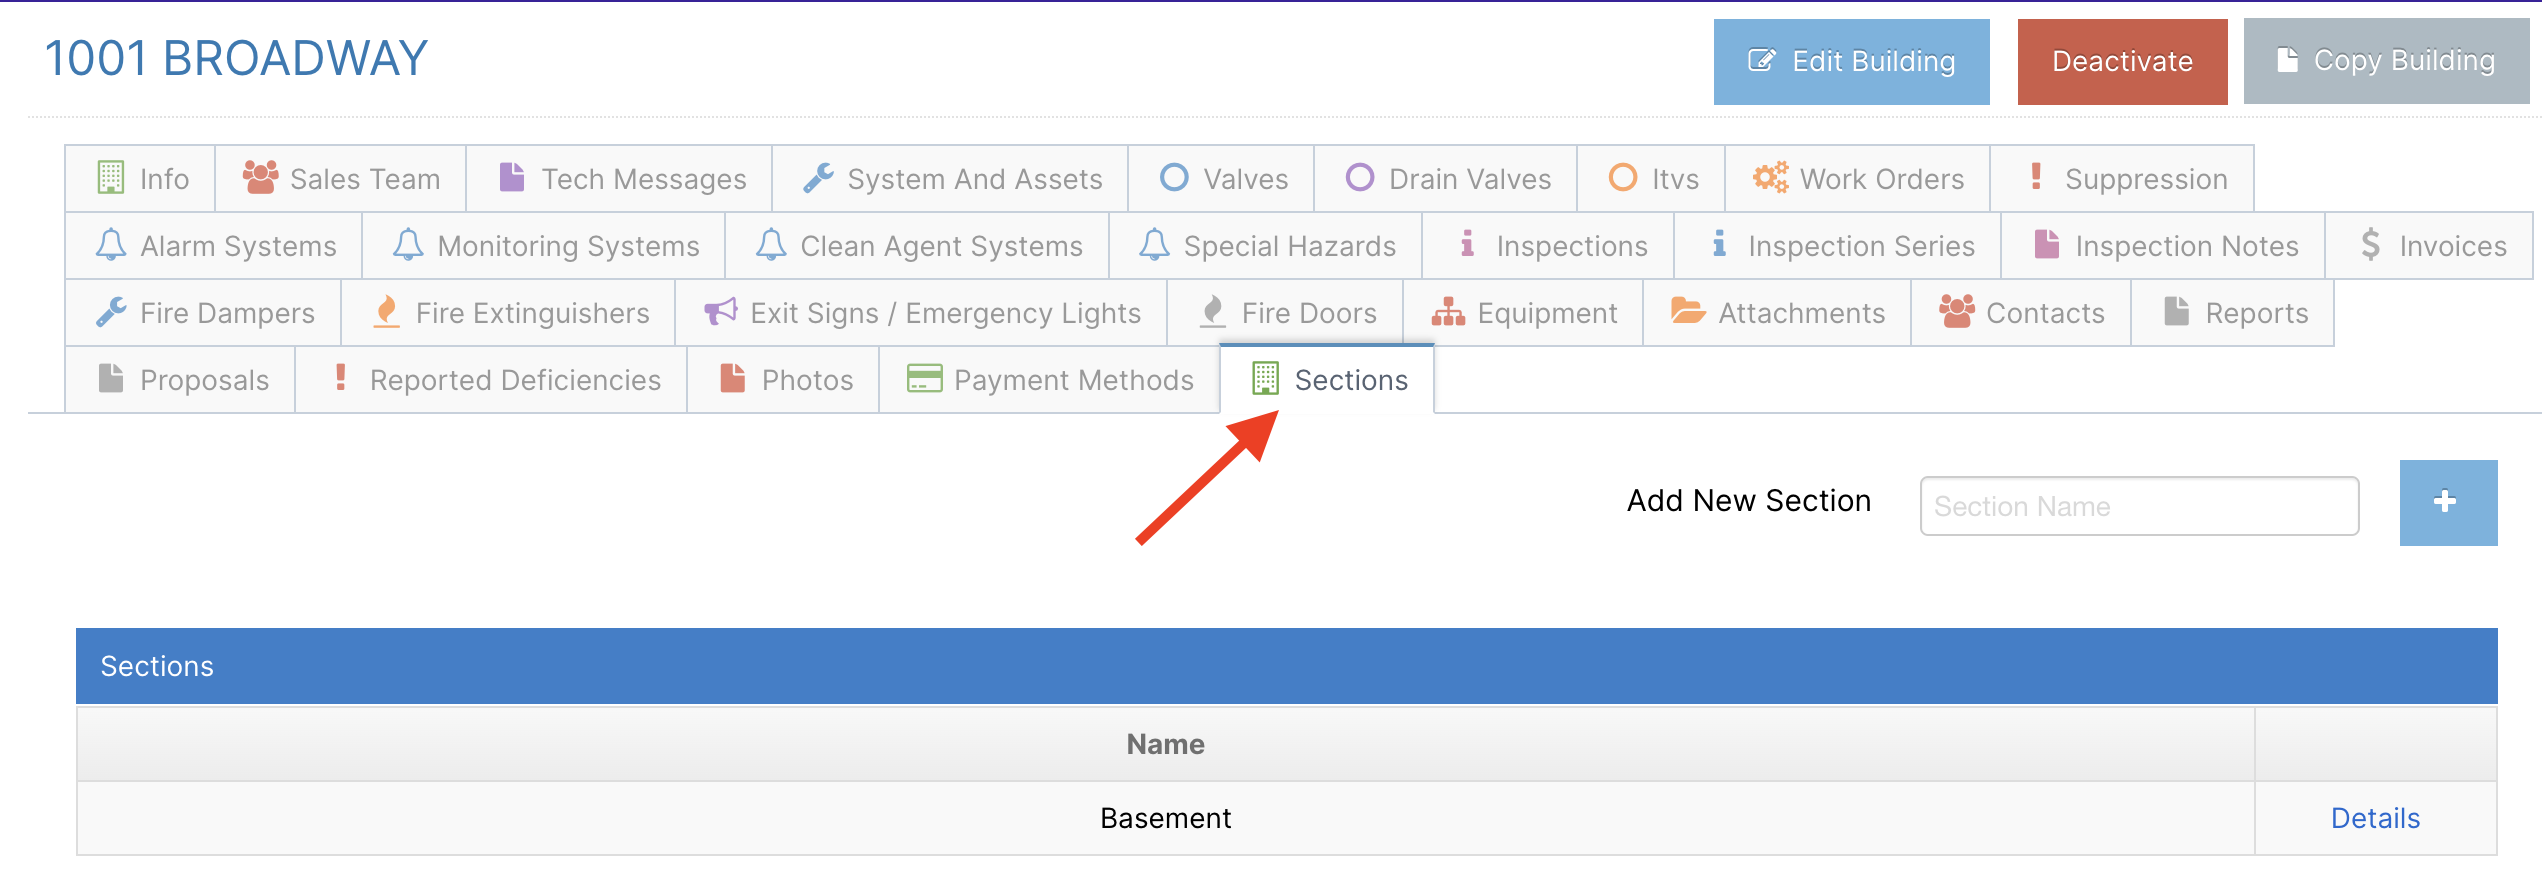Click the dollar icon beside Invoices

point(2369,245)
